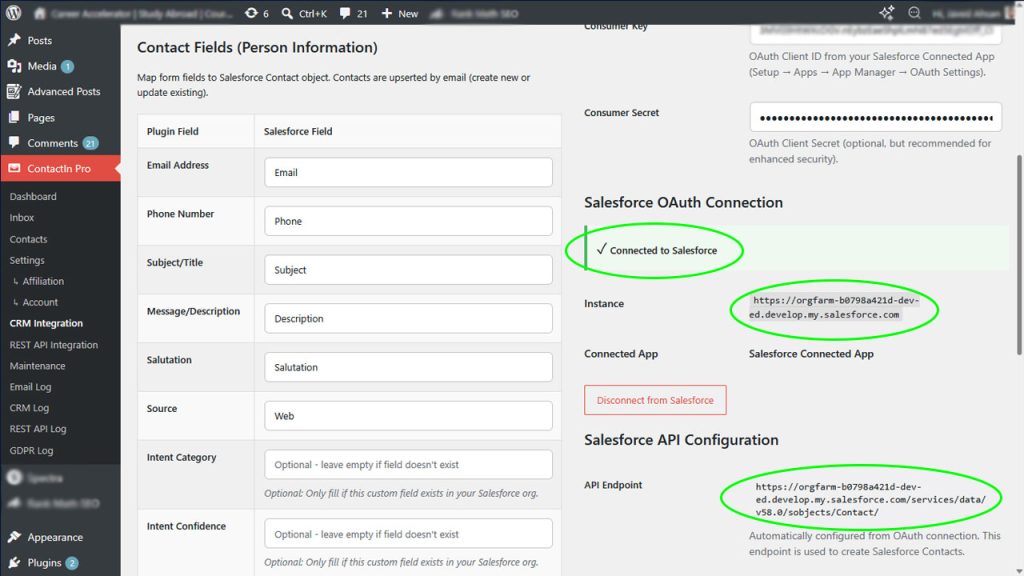Click the magnifier icon in admin bar
Screen dimensions: 1024x576
point(914,12)
